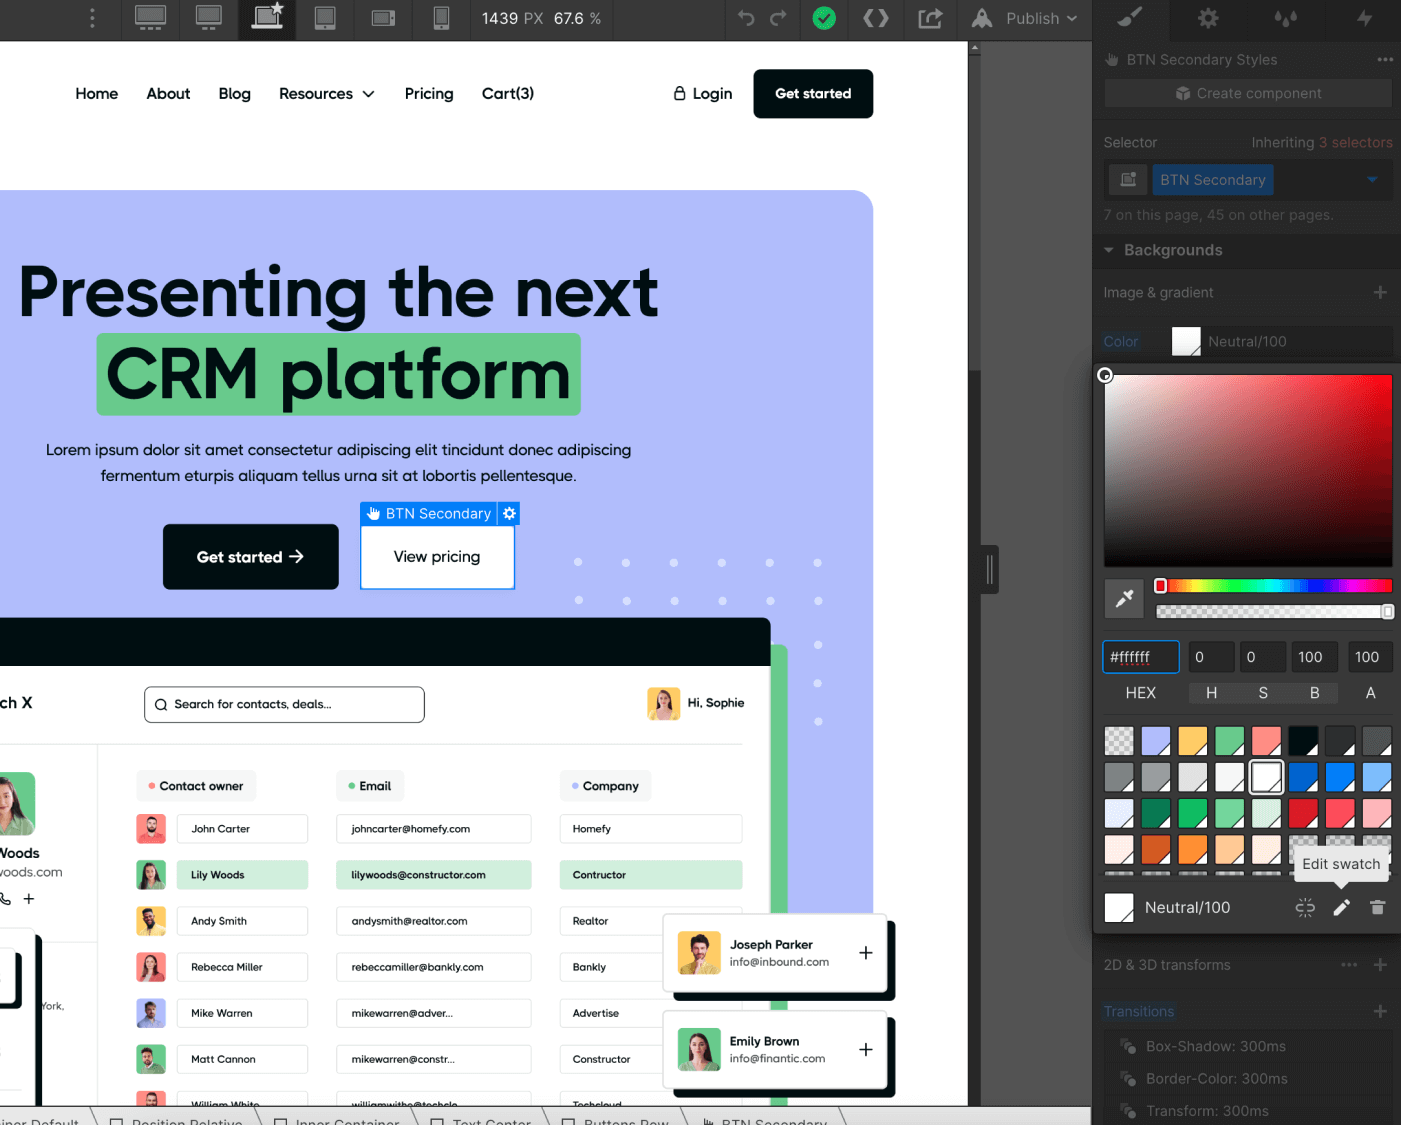Click the Create component button

1246,93
